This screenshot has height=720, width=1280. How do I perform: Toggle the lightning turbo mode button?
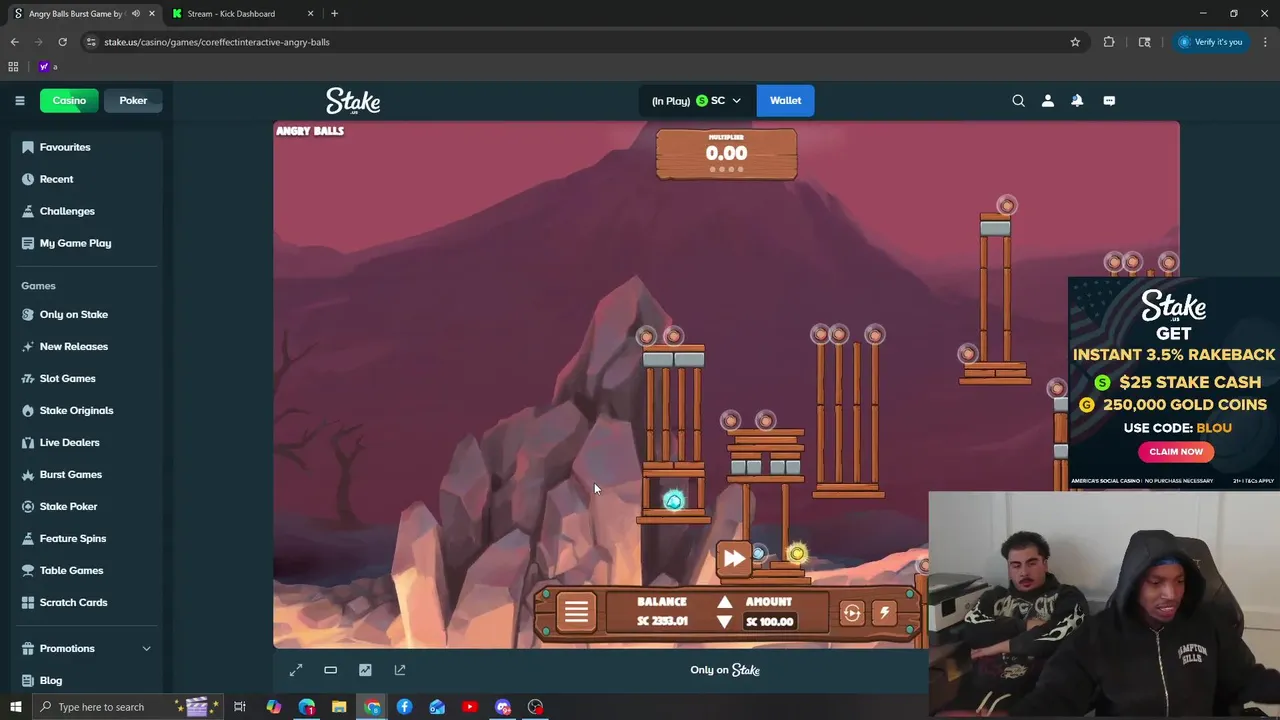pos(885,613)
